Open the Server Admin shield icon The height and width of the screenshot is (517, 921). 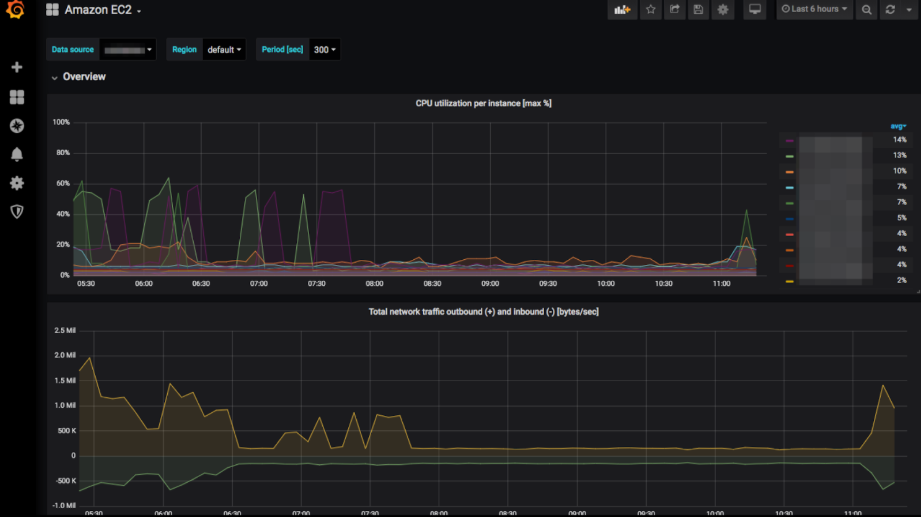coord(17,212)
